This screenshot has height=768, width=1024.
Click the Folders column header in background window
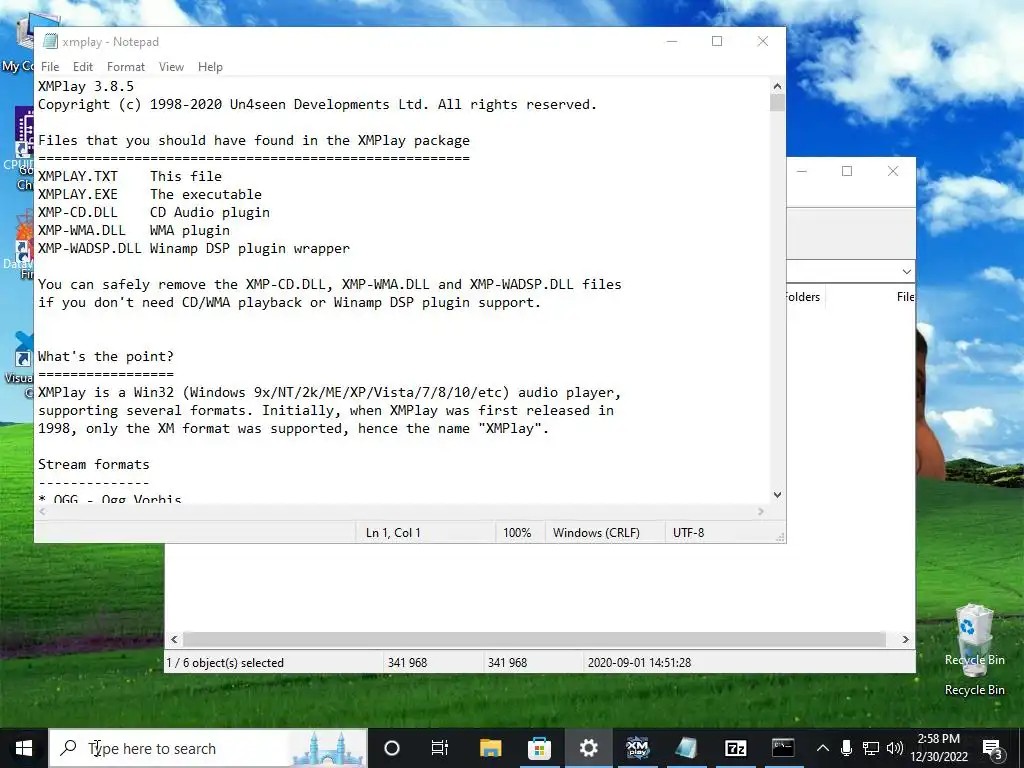(x=803, y=297)
